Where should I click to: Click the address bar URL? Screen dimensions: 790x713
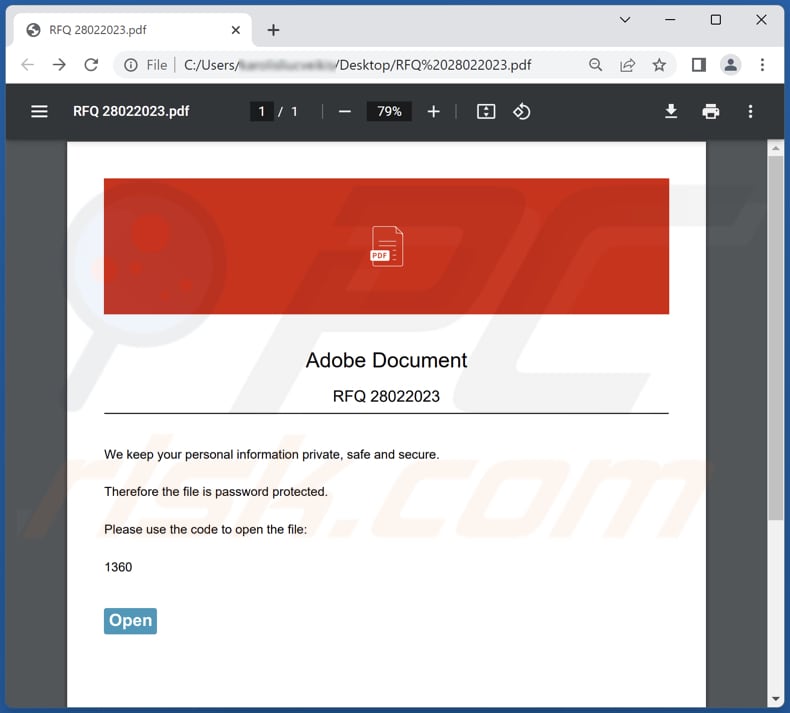click(x=357, y=65)
